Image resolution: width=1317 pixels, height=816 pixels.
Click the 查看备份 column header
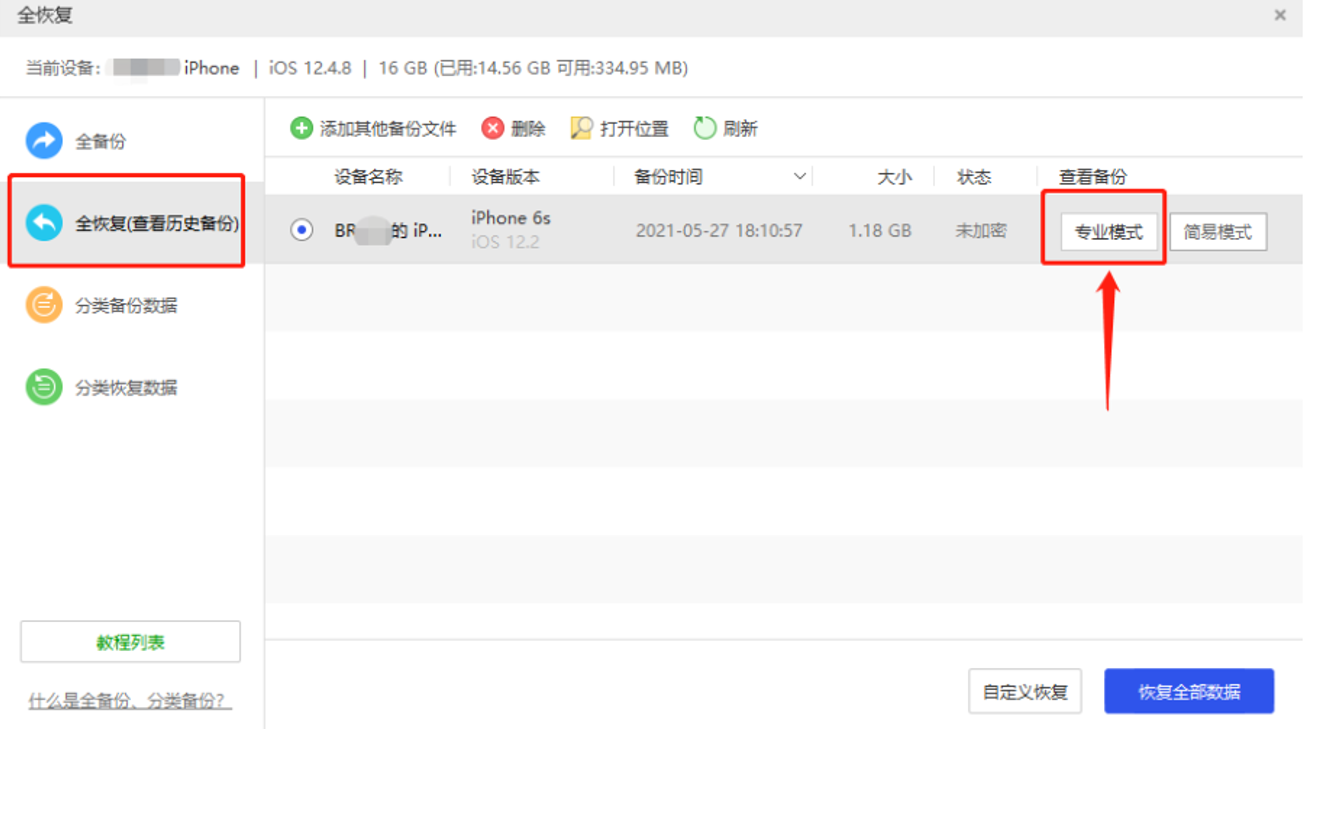click(1093, 177)
